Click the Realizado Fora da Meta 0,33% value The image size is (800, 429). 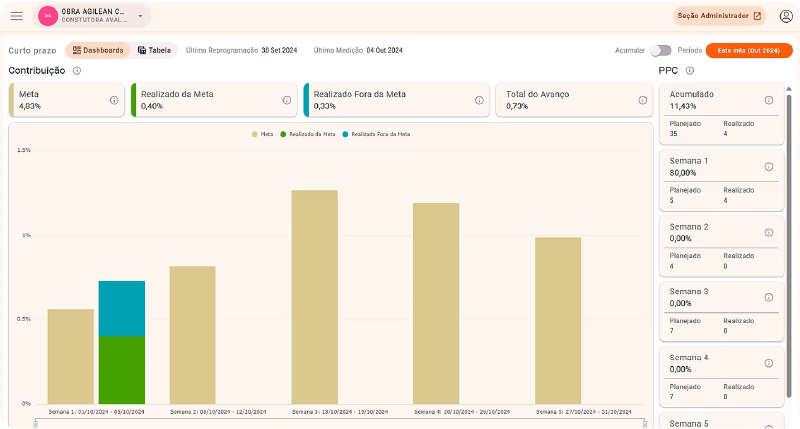click(324, 106)
